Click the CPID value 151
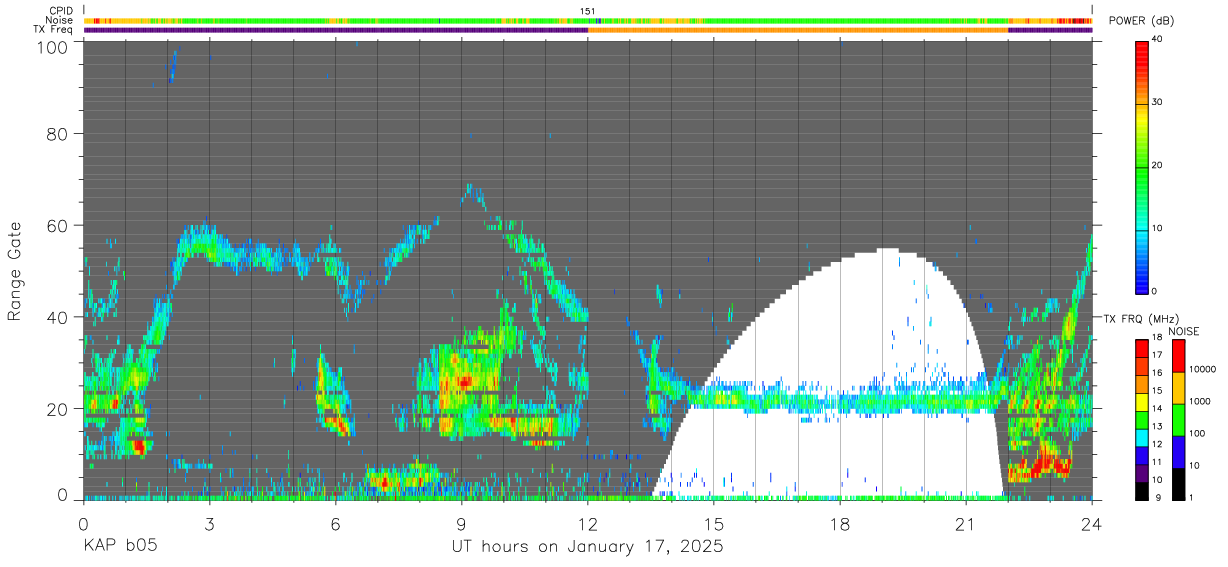 pyautogui.click(x=588, y=11)
